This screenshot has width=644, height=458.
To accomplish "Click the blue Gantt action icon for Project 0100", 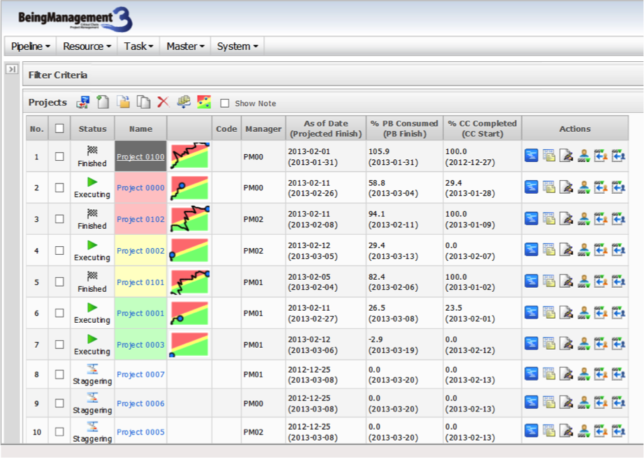I will (531, 156).
